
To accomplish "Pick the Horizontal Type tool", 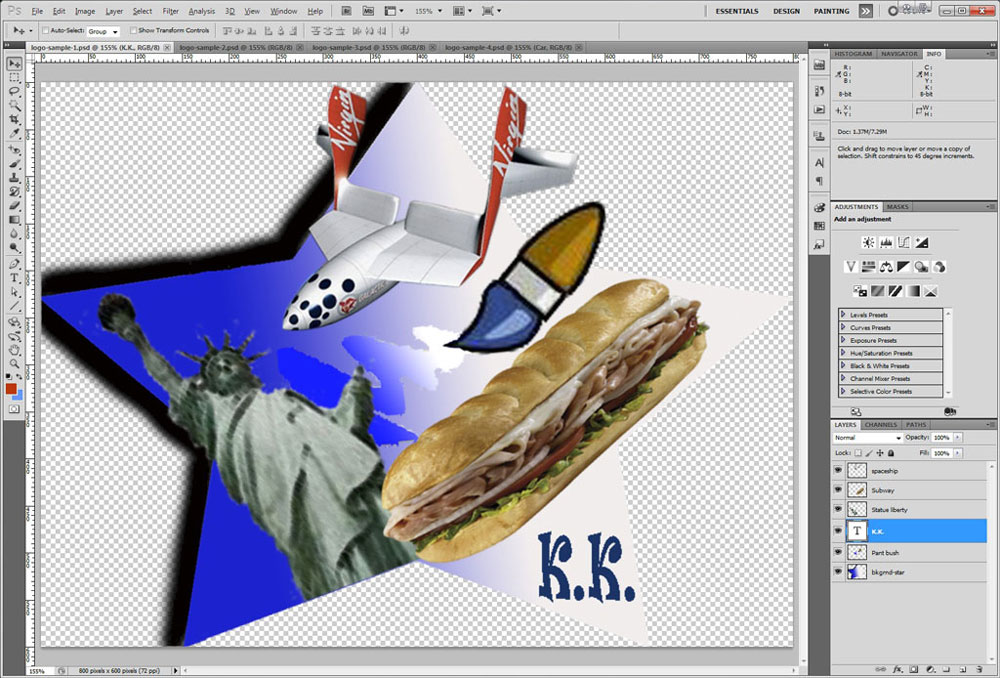I will coord(15,278).
